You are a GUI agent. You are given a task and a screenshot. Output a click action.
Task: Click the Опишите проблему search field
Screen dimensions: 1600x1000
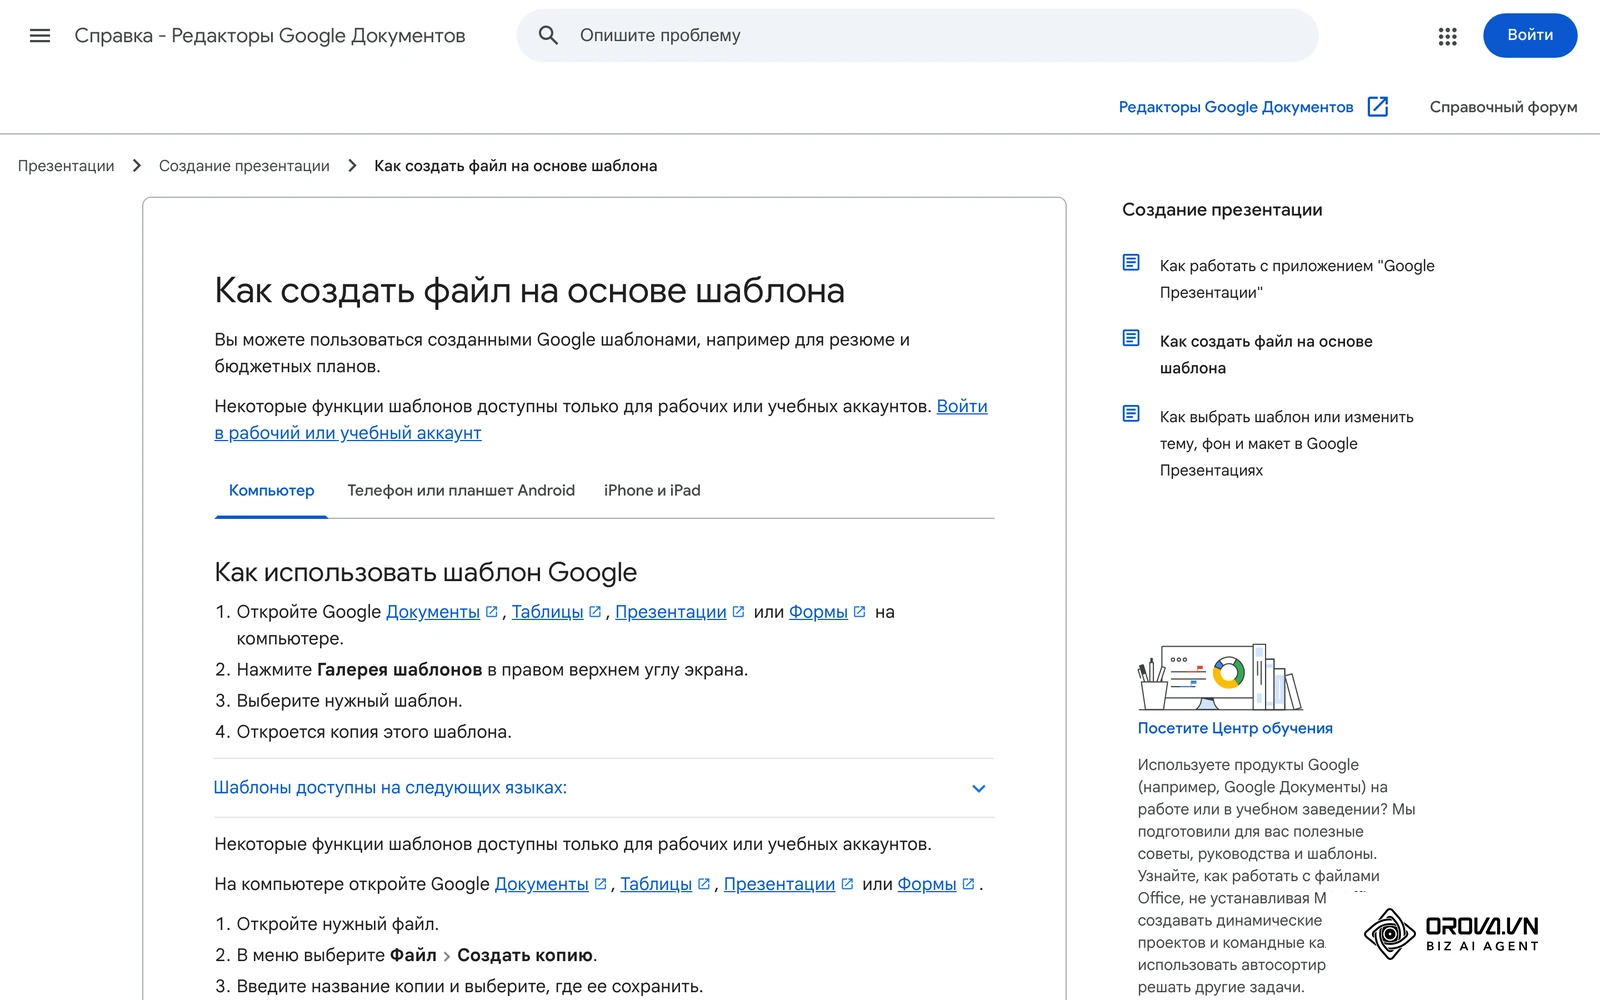click(917, 36)
